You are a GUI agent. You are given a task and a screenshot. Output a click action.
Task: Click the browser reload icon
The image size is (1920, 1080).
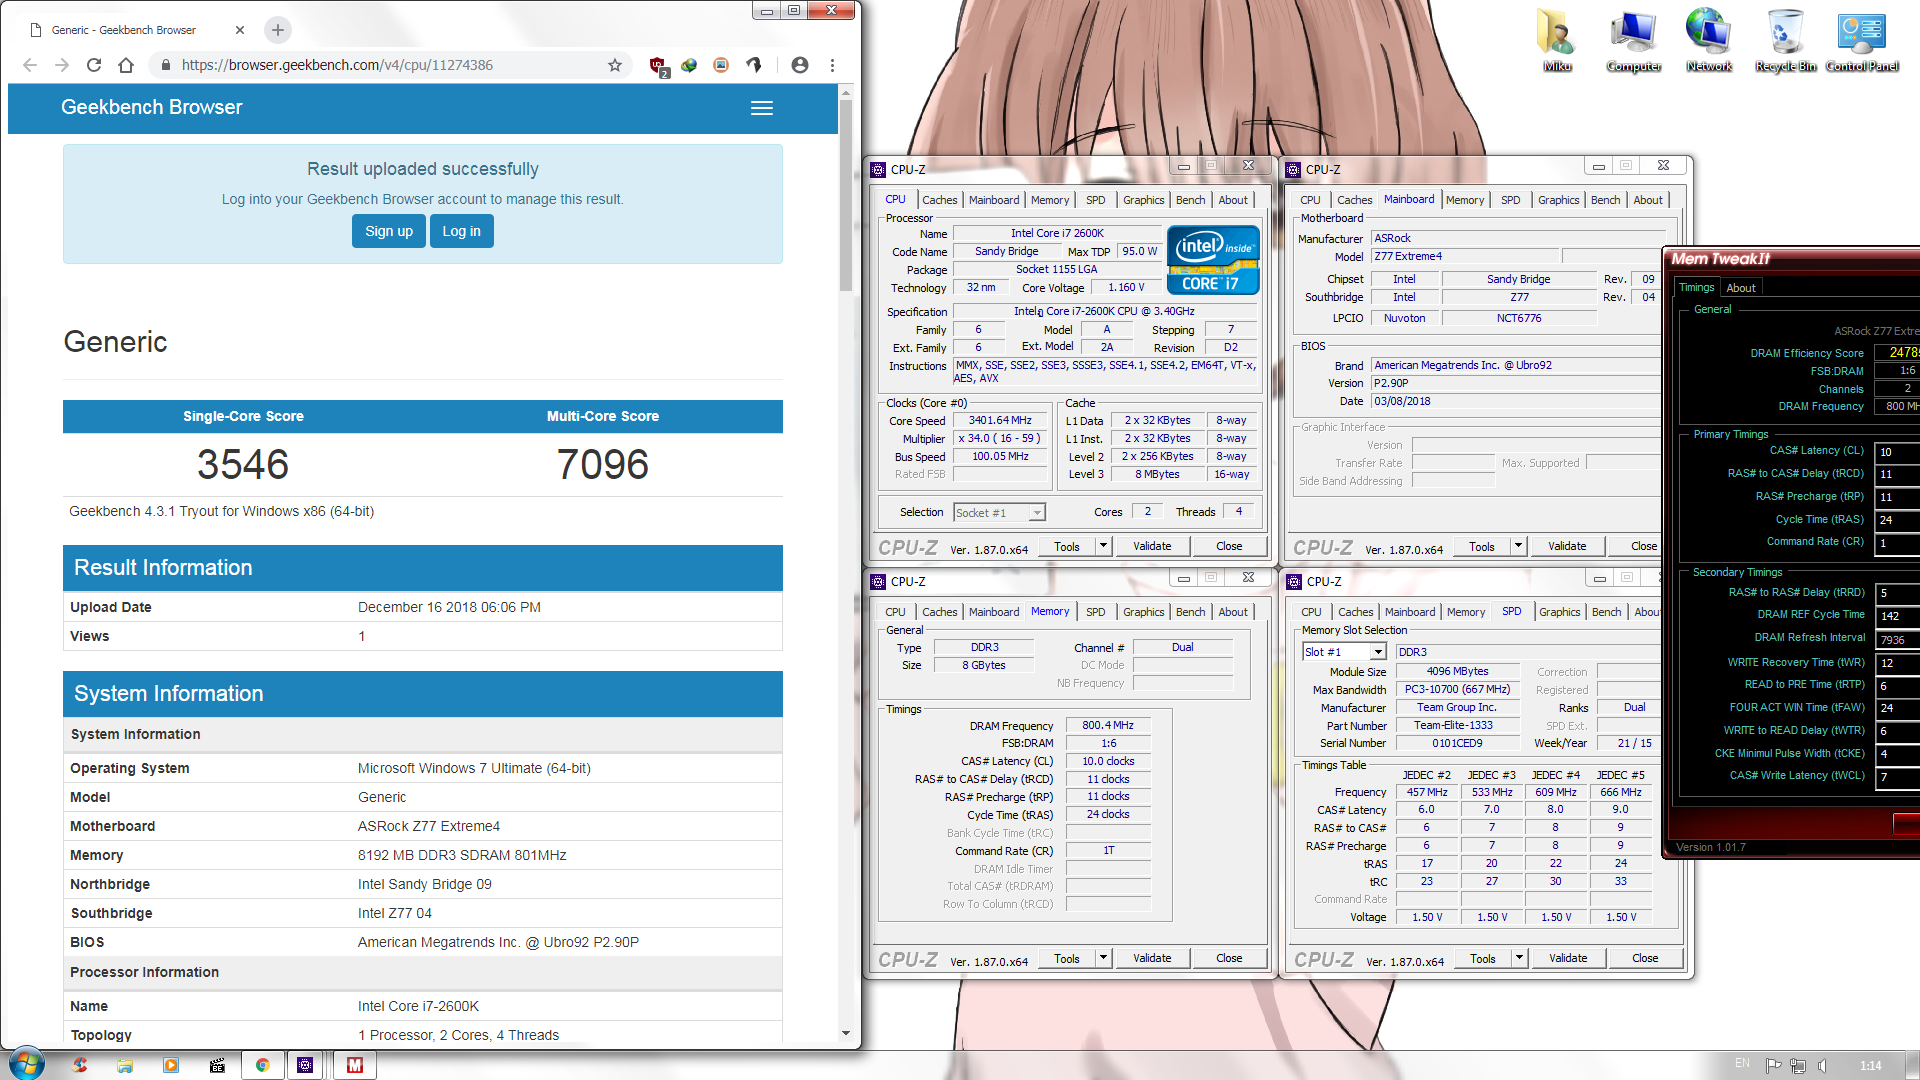coord(93,65)
